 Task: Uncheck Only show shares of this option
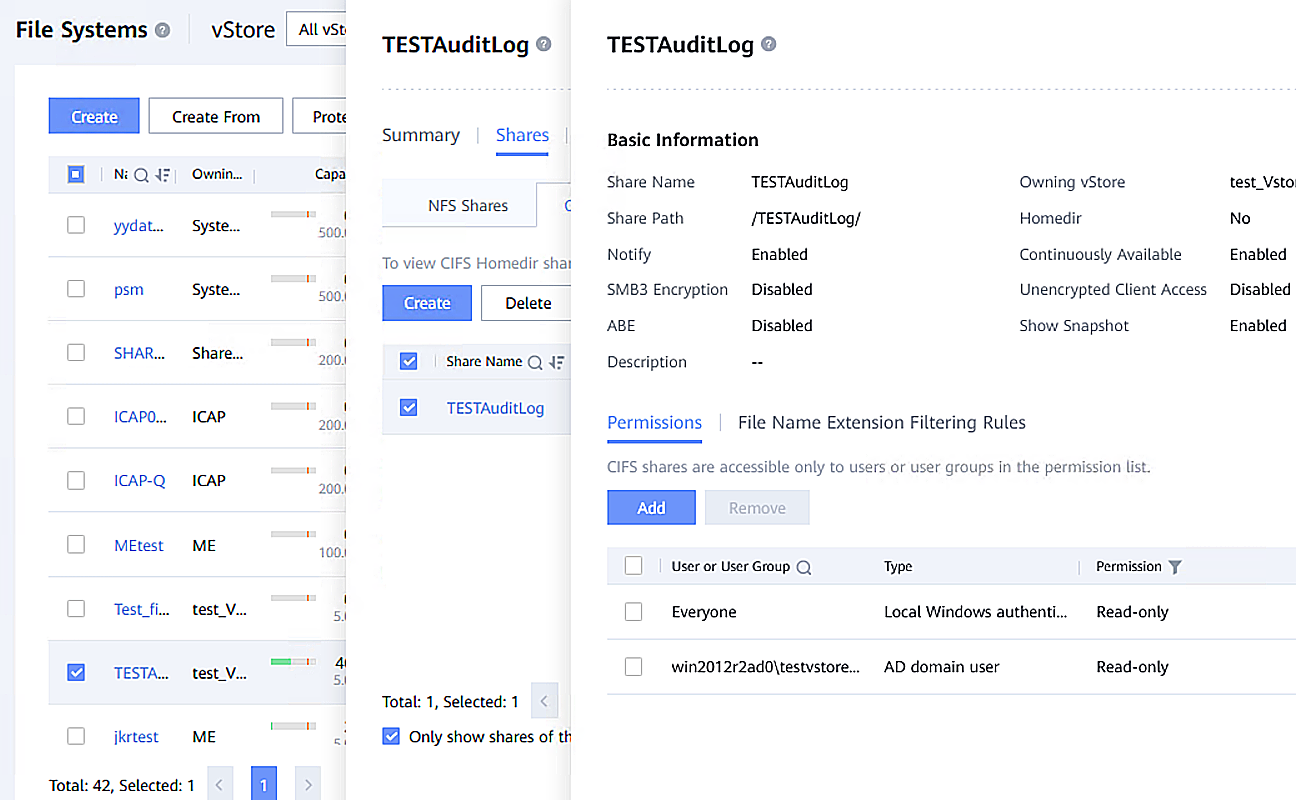390,736
